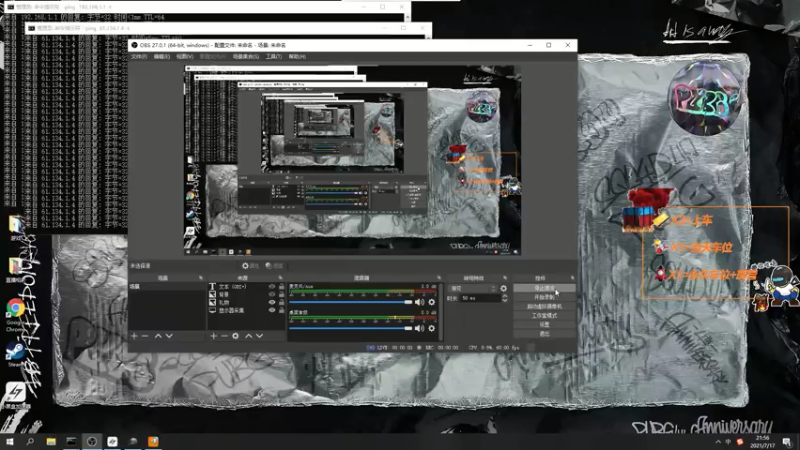The image size is (800, 450).
Task: Open the Windows Start menu
Action: [10, 441]
